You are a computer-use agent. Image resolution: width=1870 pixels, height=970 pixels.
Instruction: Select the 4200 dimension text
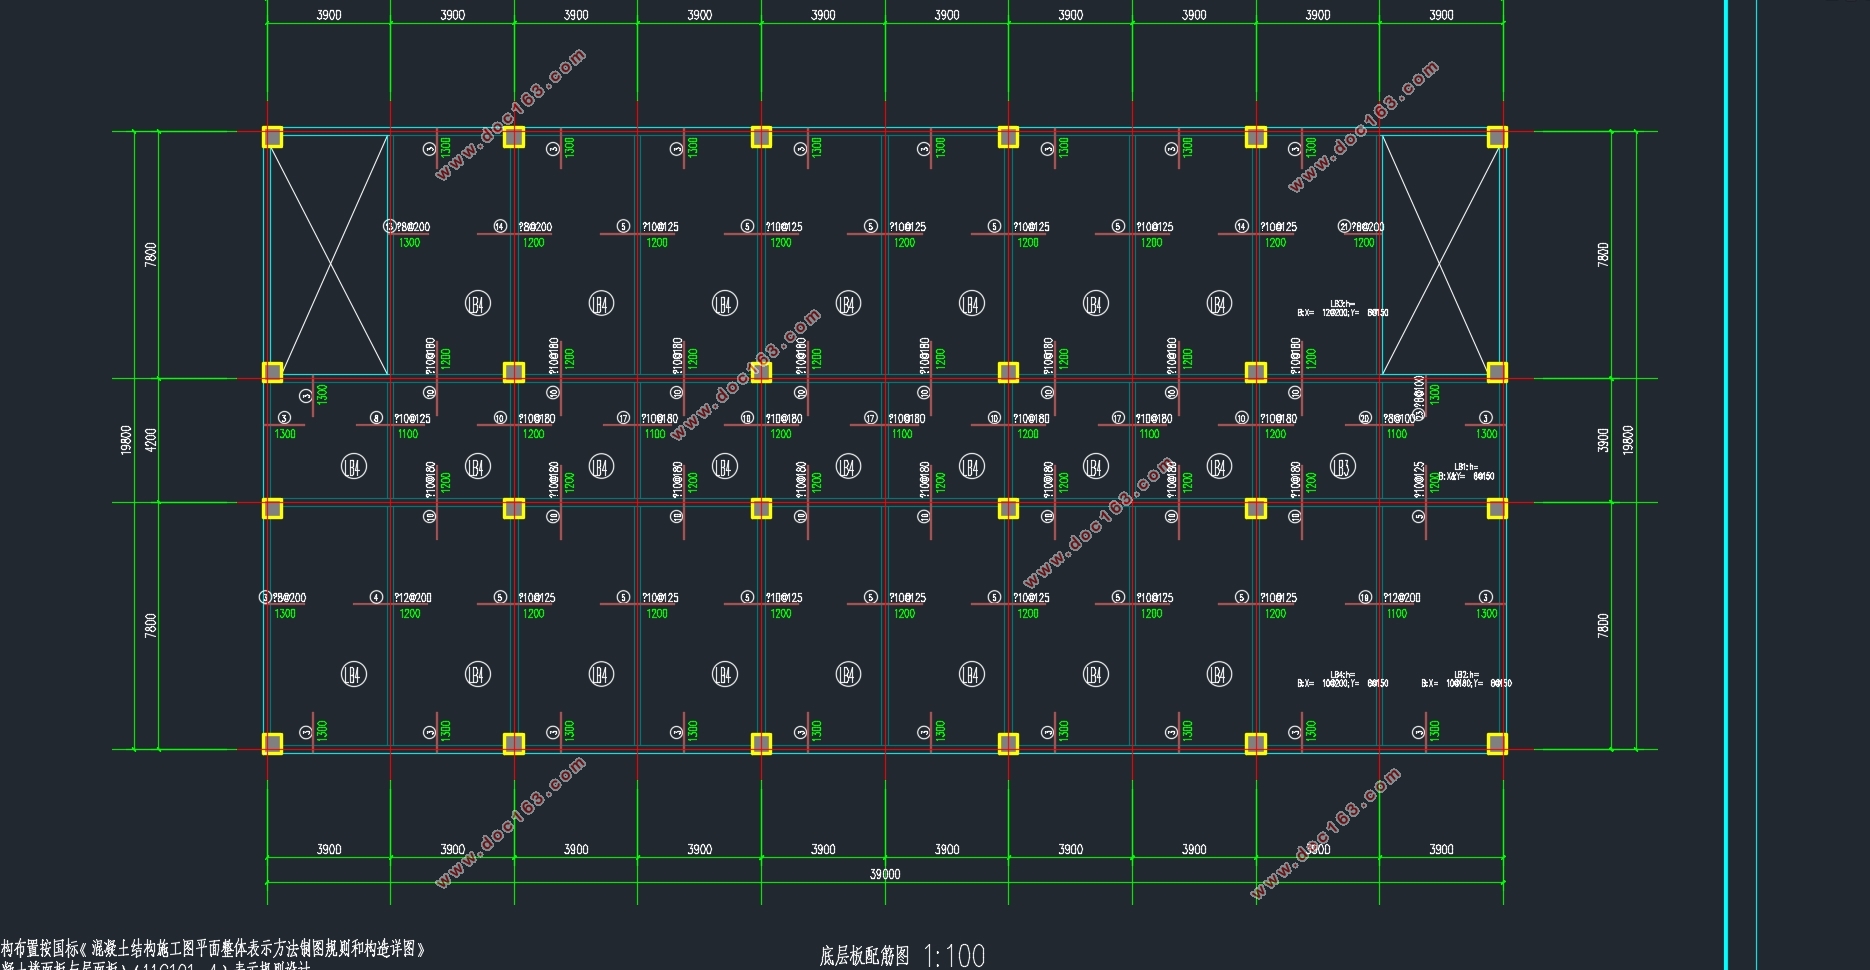point(151,440)
